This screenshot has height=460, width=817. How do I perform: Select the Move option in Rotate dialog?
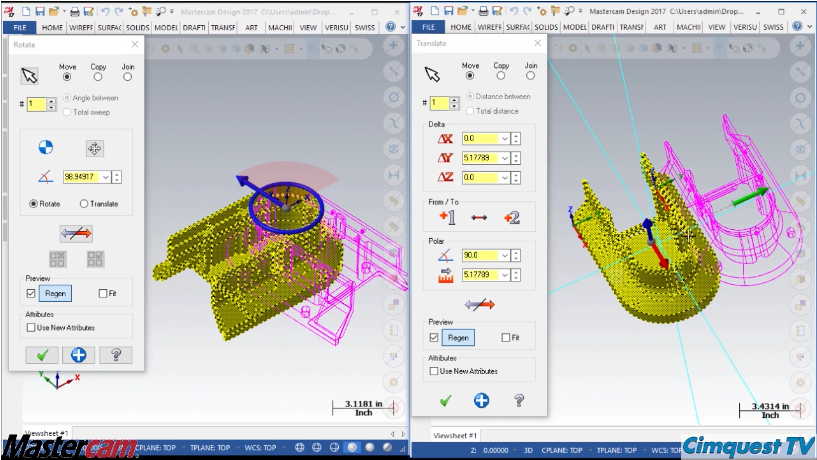click(67, 77)
